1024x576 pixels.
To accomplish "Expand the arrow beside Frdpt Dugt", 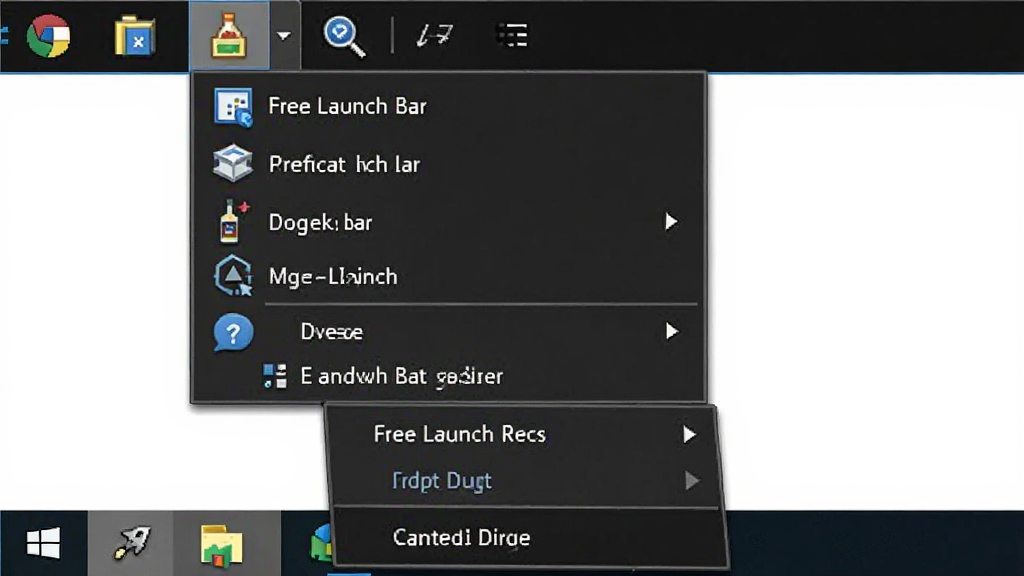I will coord(692,481).
